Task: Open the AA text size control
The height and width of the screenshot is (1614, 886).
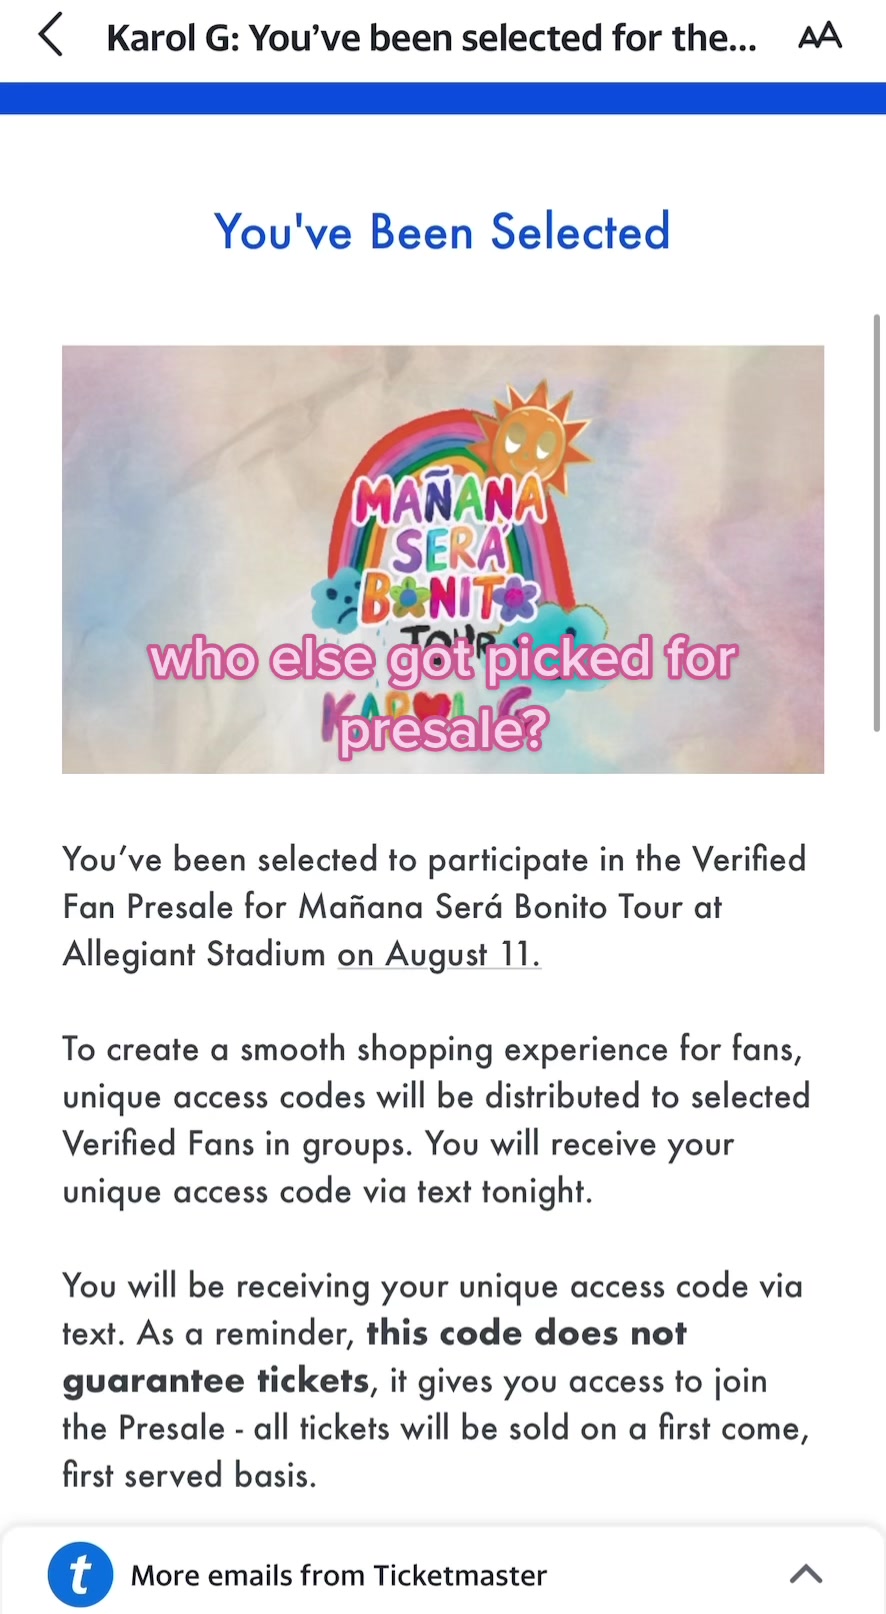Action: (820, 37)
